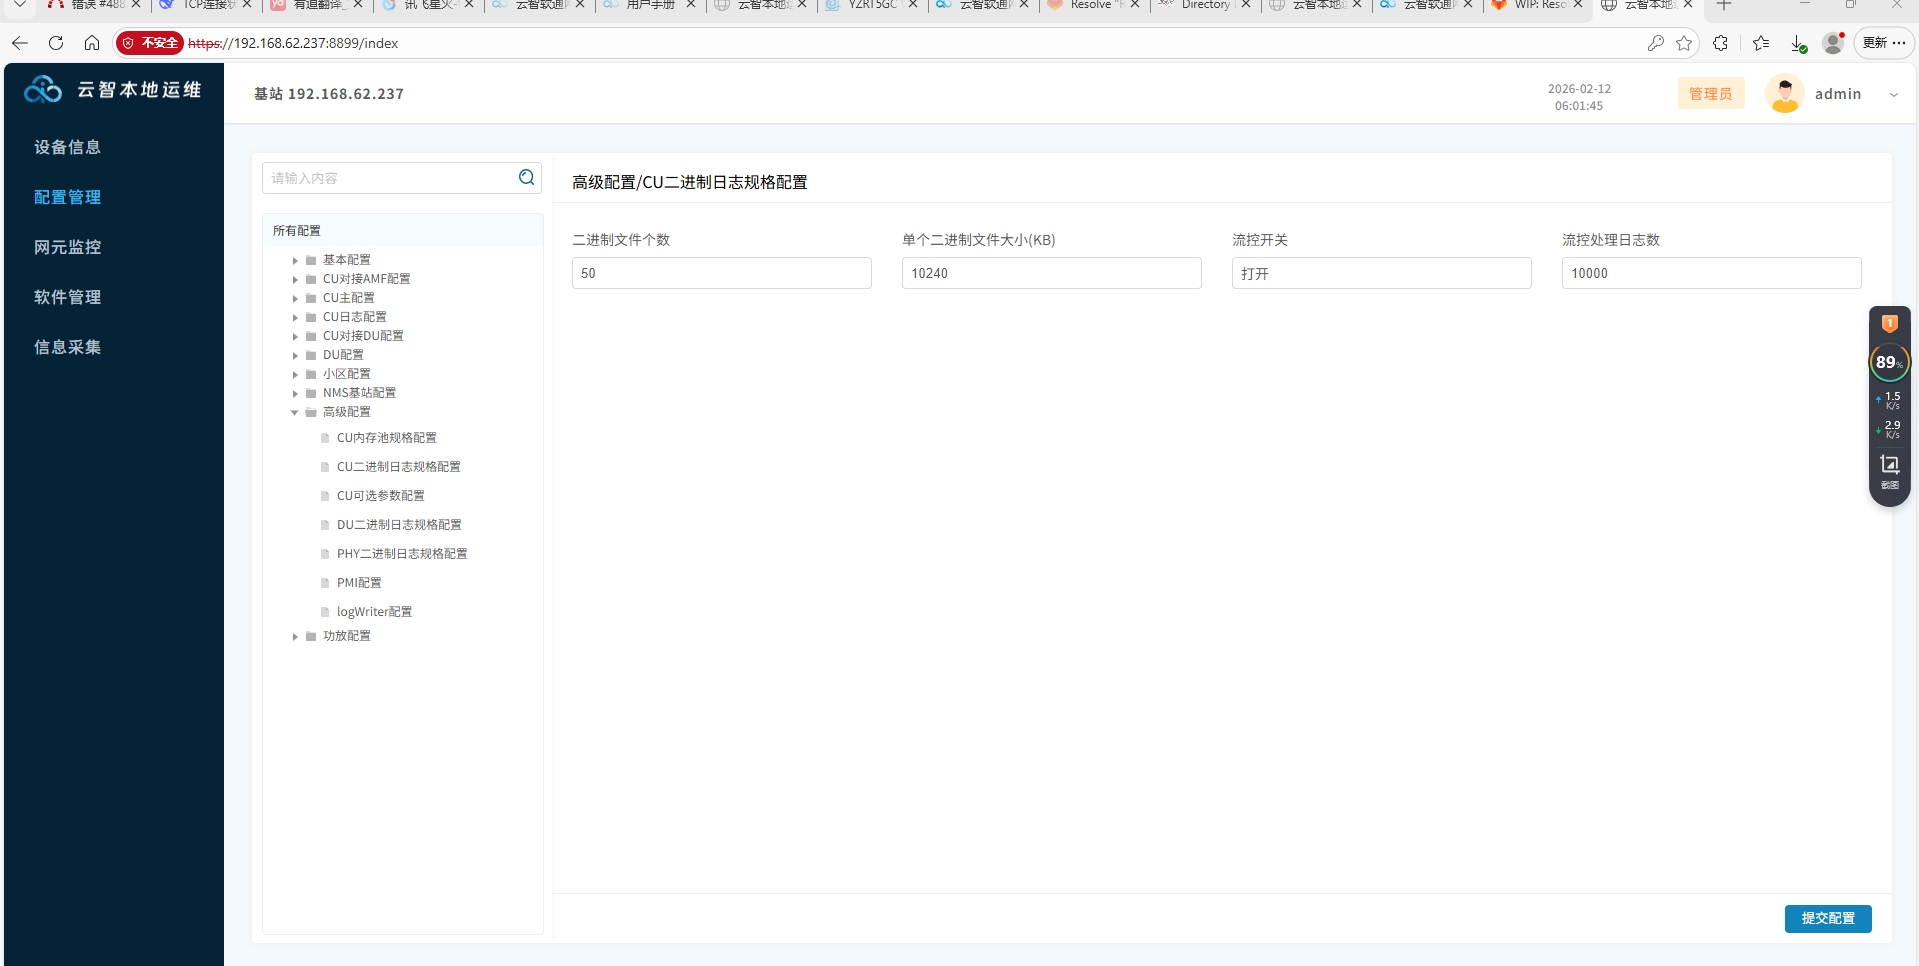Image resolution: width=1919 pixels, height=966 pixels.
Task: Click the favorites star icon in address bar
Action: (x=1684, y=43)
